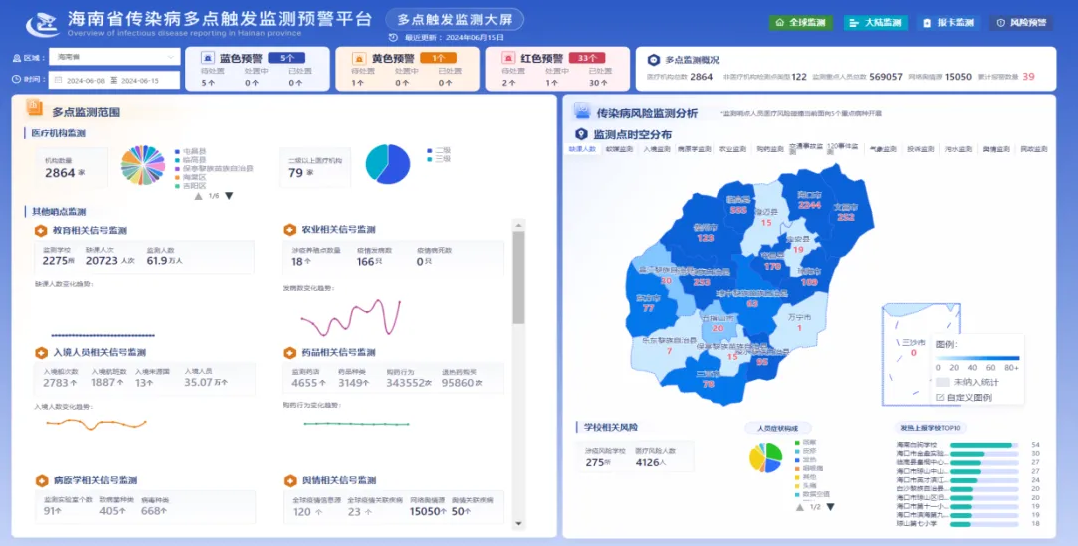Viewport: 1078px width, 546px height.
Task: Open 报卡监测 header button
Action: tap(949, 23)
